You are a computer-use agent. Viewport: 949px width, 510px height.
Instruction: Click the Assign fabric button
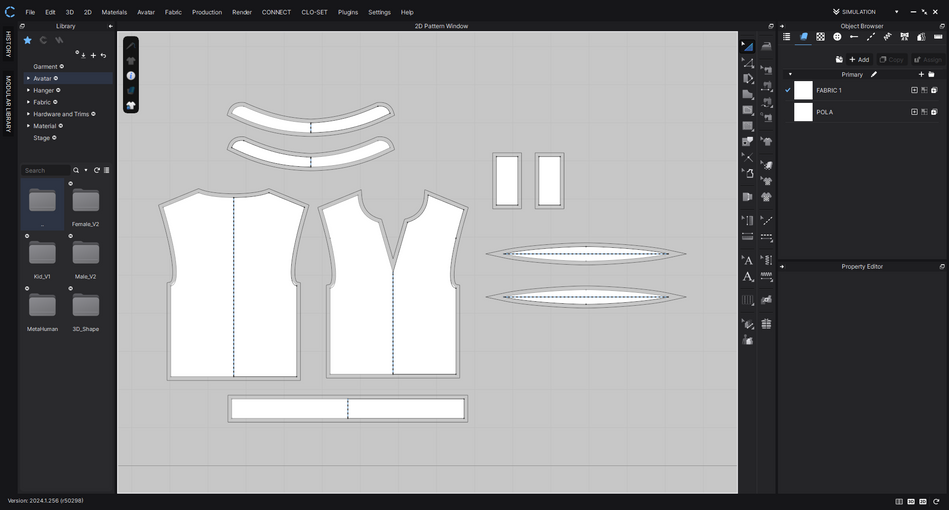point(928,59)
